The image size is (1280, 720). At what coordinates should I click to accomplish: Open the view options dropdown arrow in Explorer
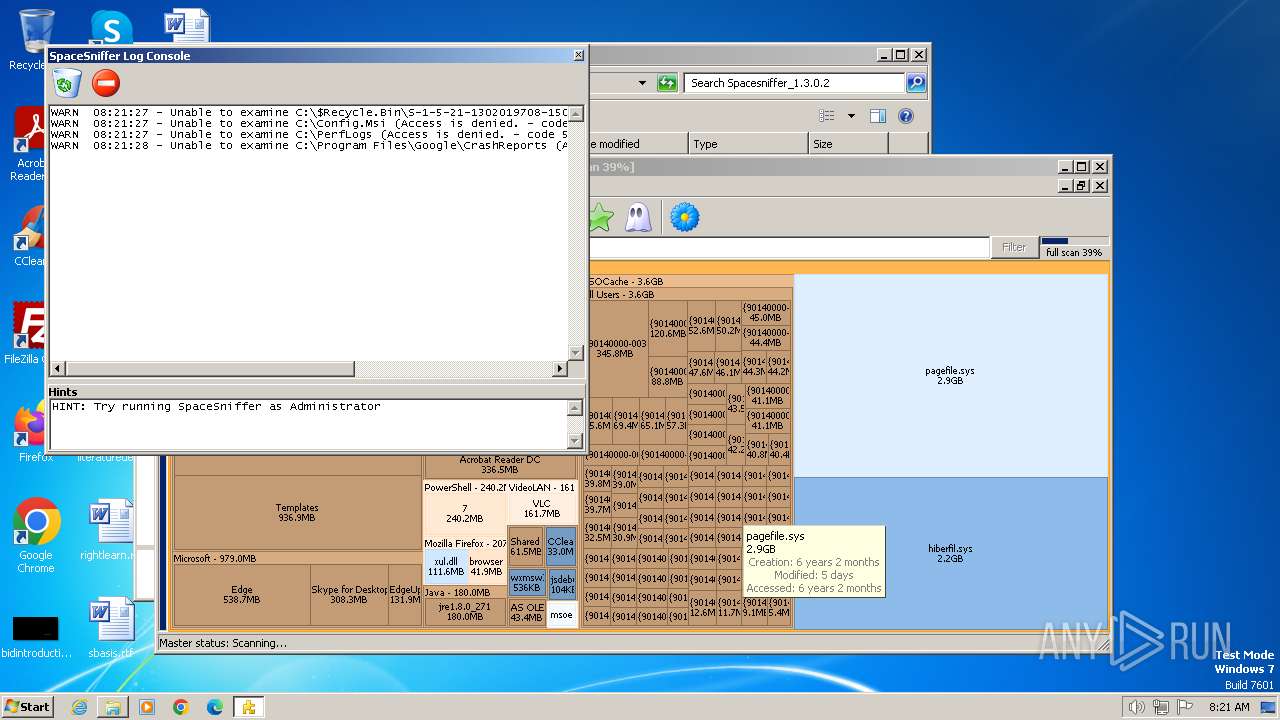pyautogui.click(x=851, y=116)
